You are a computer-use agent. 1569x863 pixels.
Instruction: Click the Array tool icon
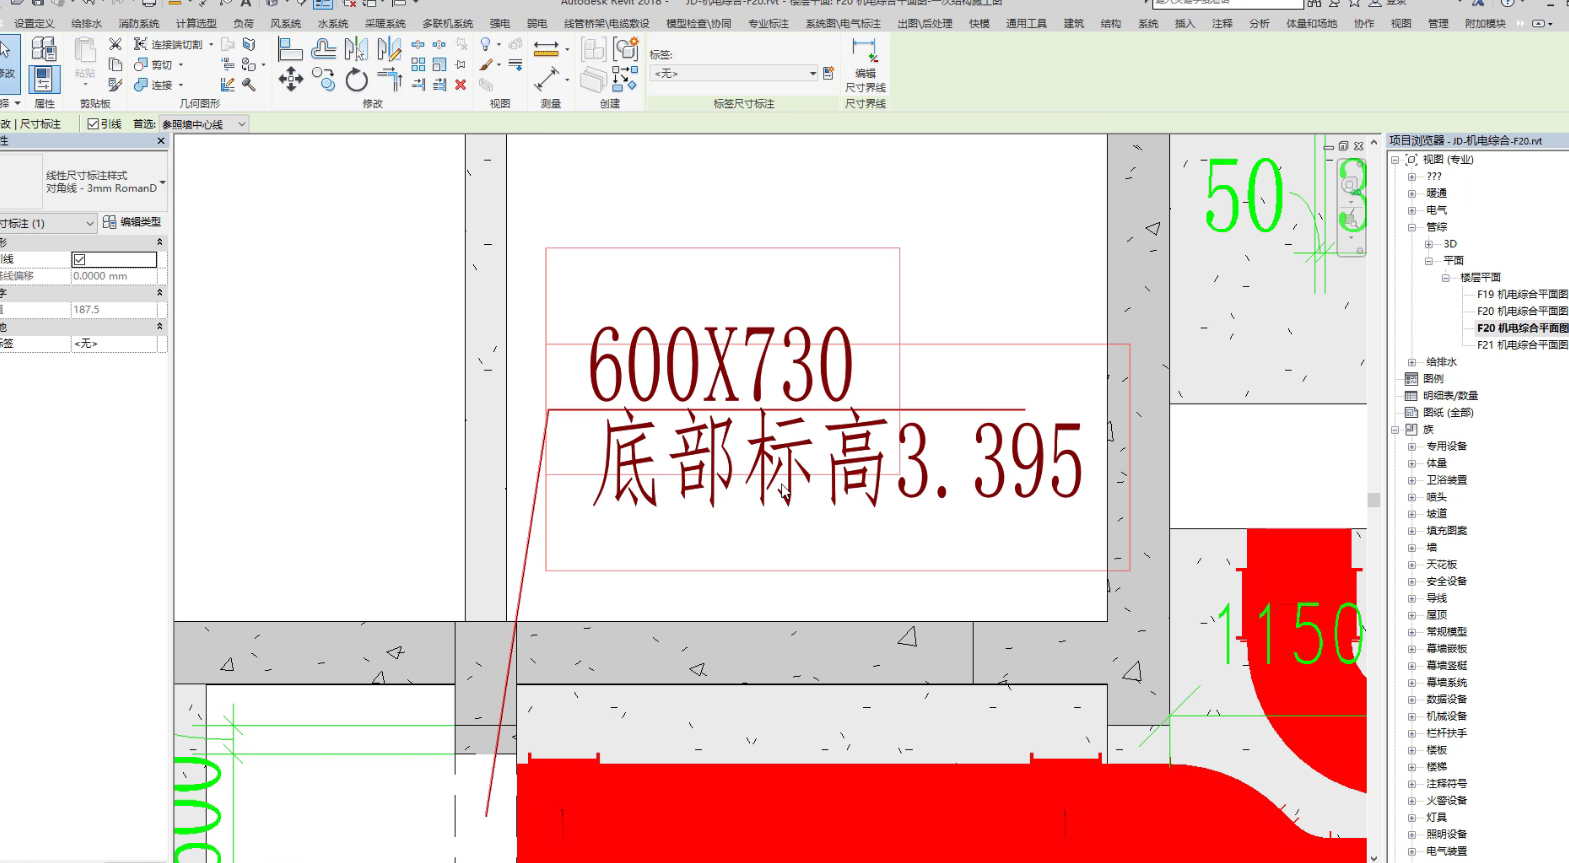[x=418, y=65]
